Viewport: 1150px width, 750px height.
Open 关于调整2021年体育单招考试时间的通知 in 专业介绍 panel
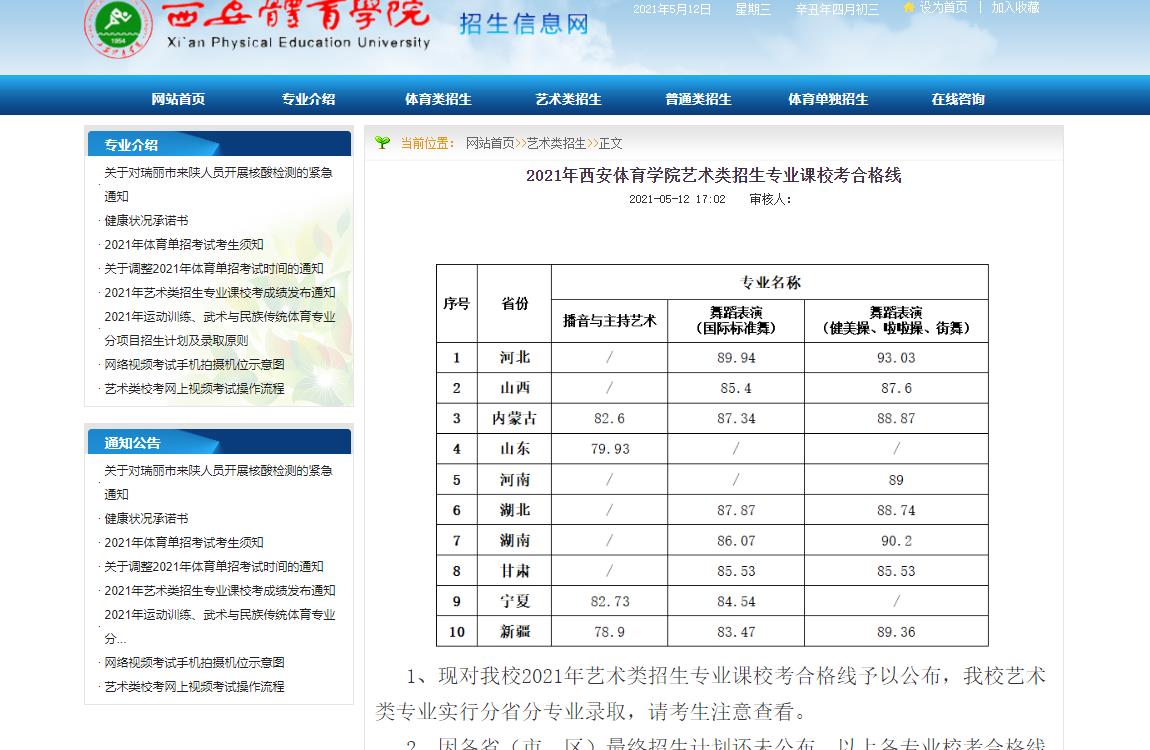coord(213,269)
